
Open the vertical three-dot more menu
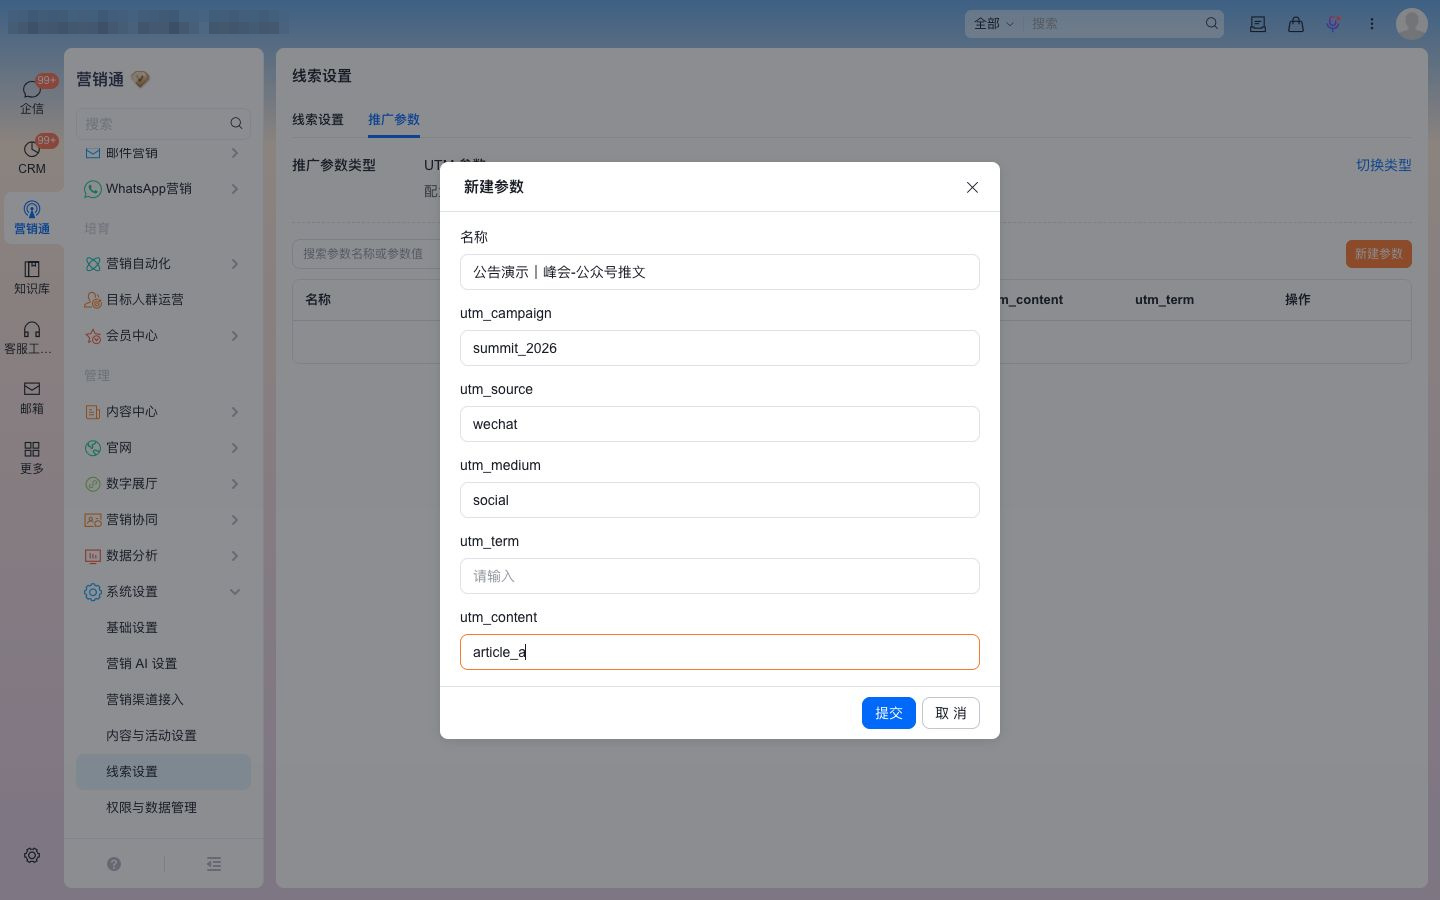pyautogui.click(x=1372, y=24)
